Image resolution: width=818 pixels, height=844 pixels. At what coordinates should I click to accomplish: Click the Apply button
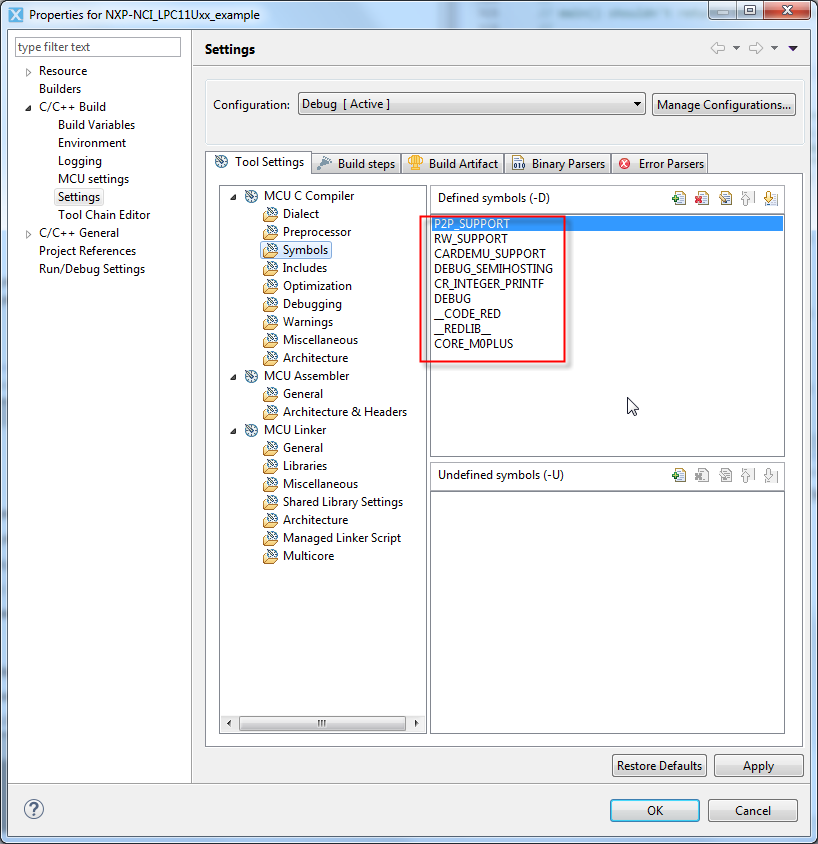point(758,765)
